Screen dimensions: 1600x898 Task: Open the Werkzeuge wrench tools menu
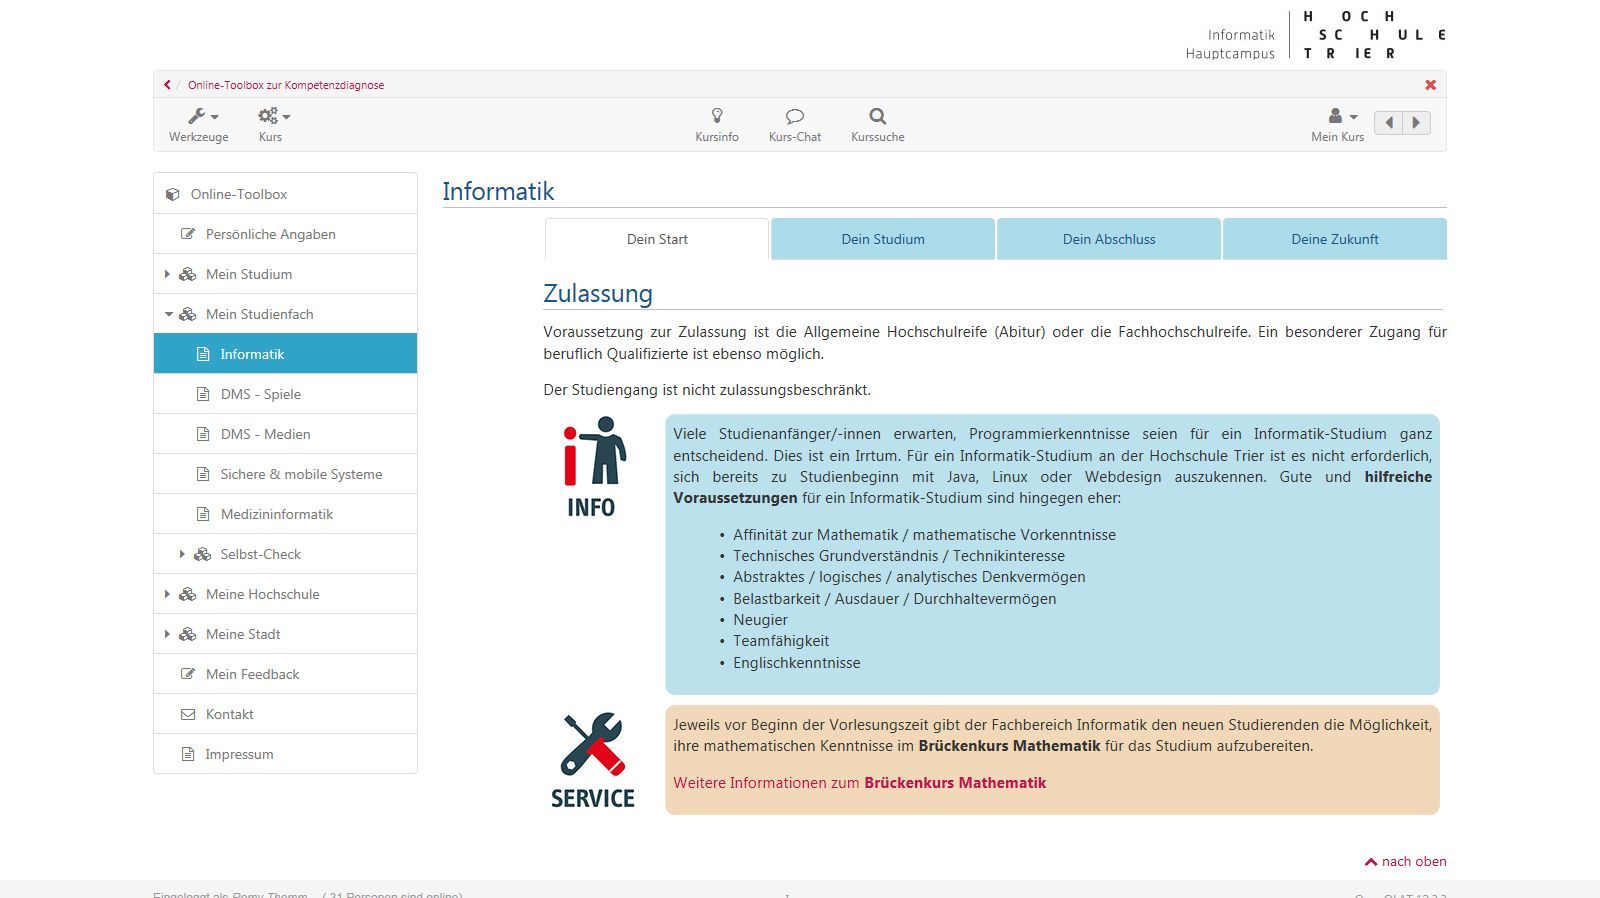(x=199, y=124)
